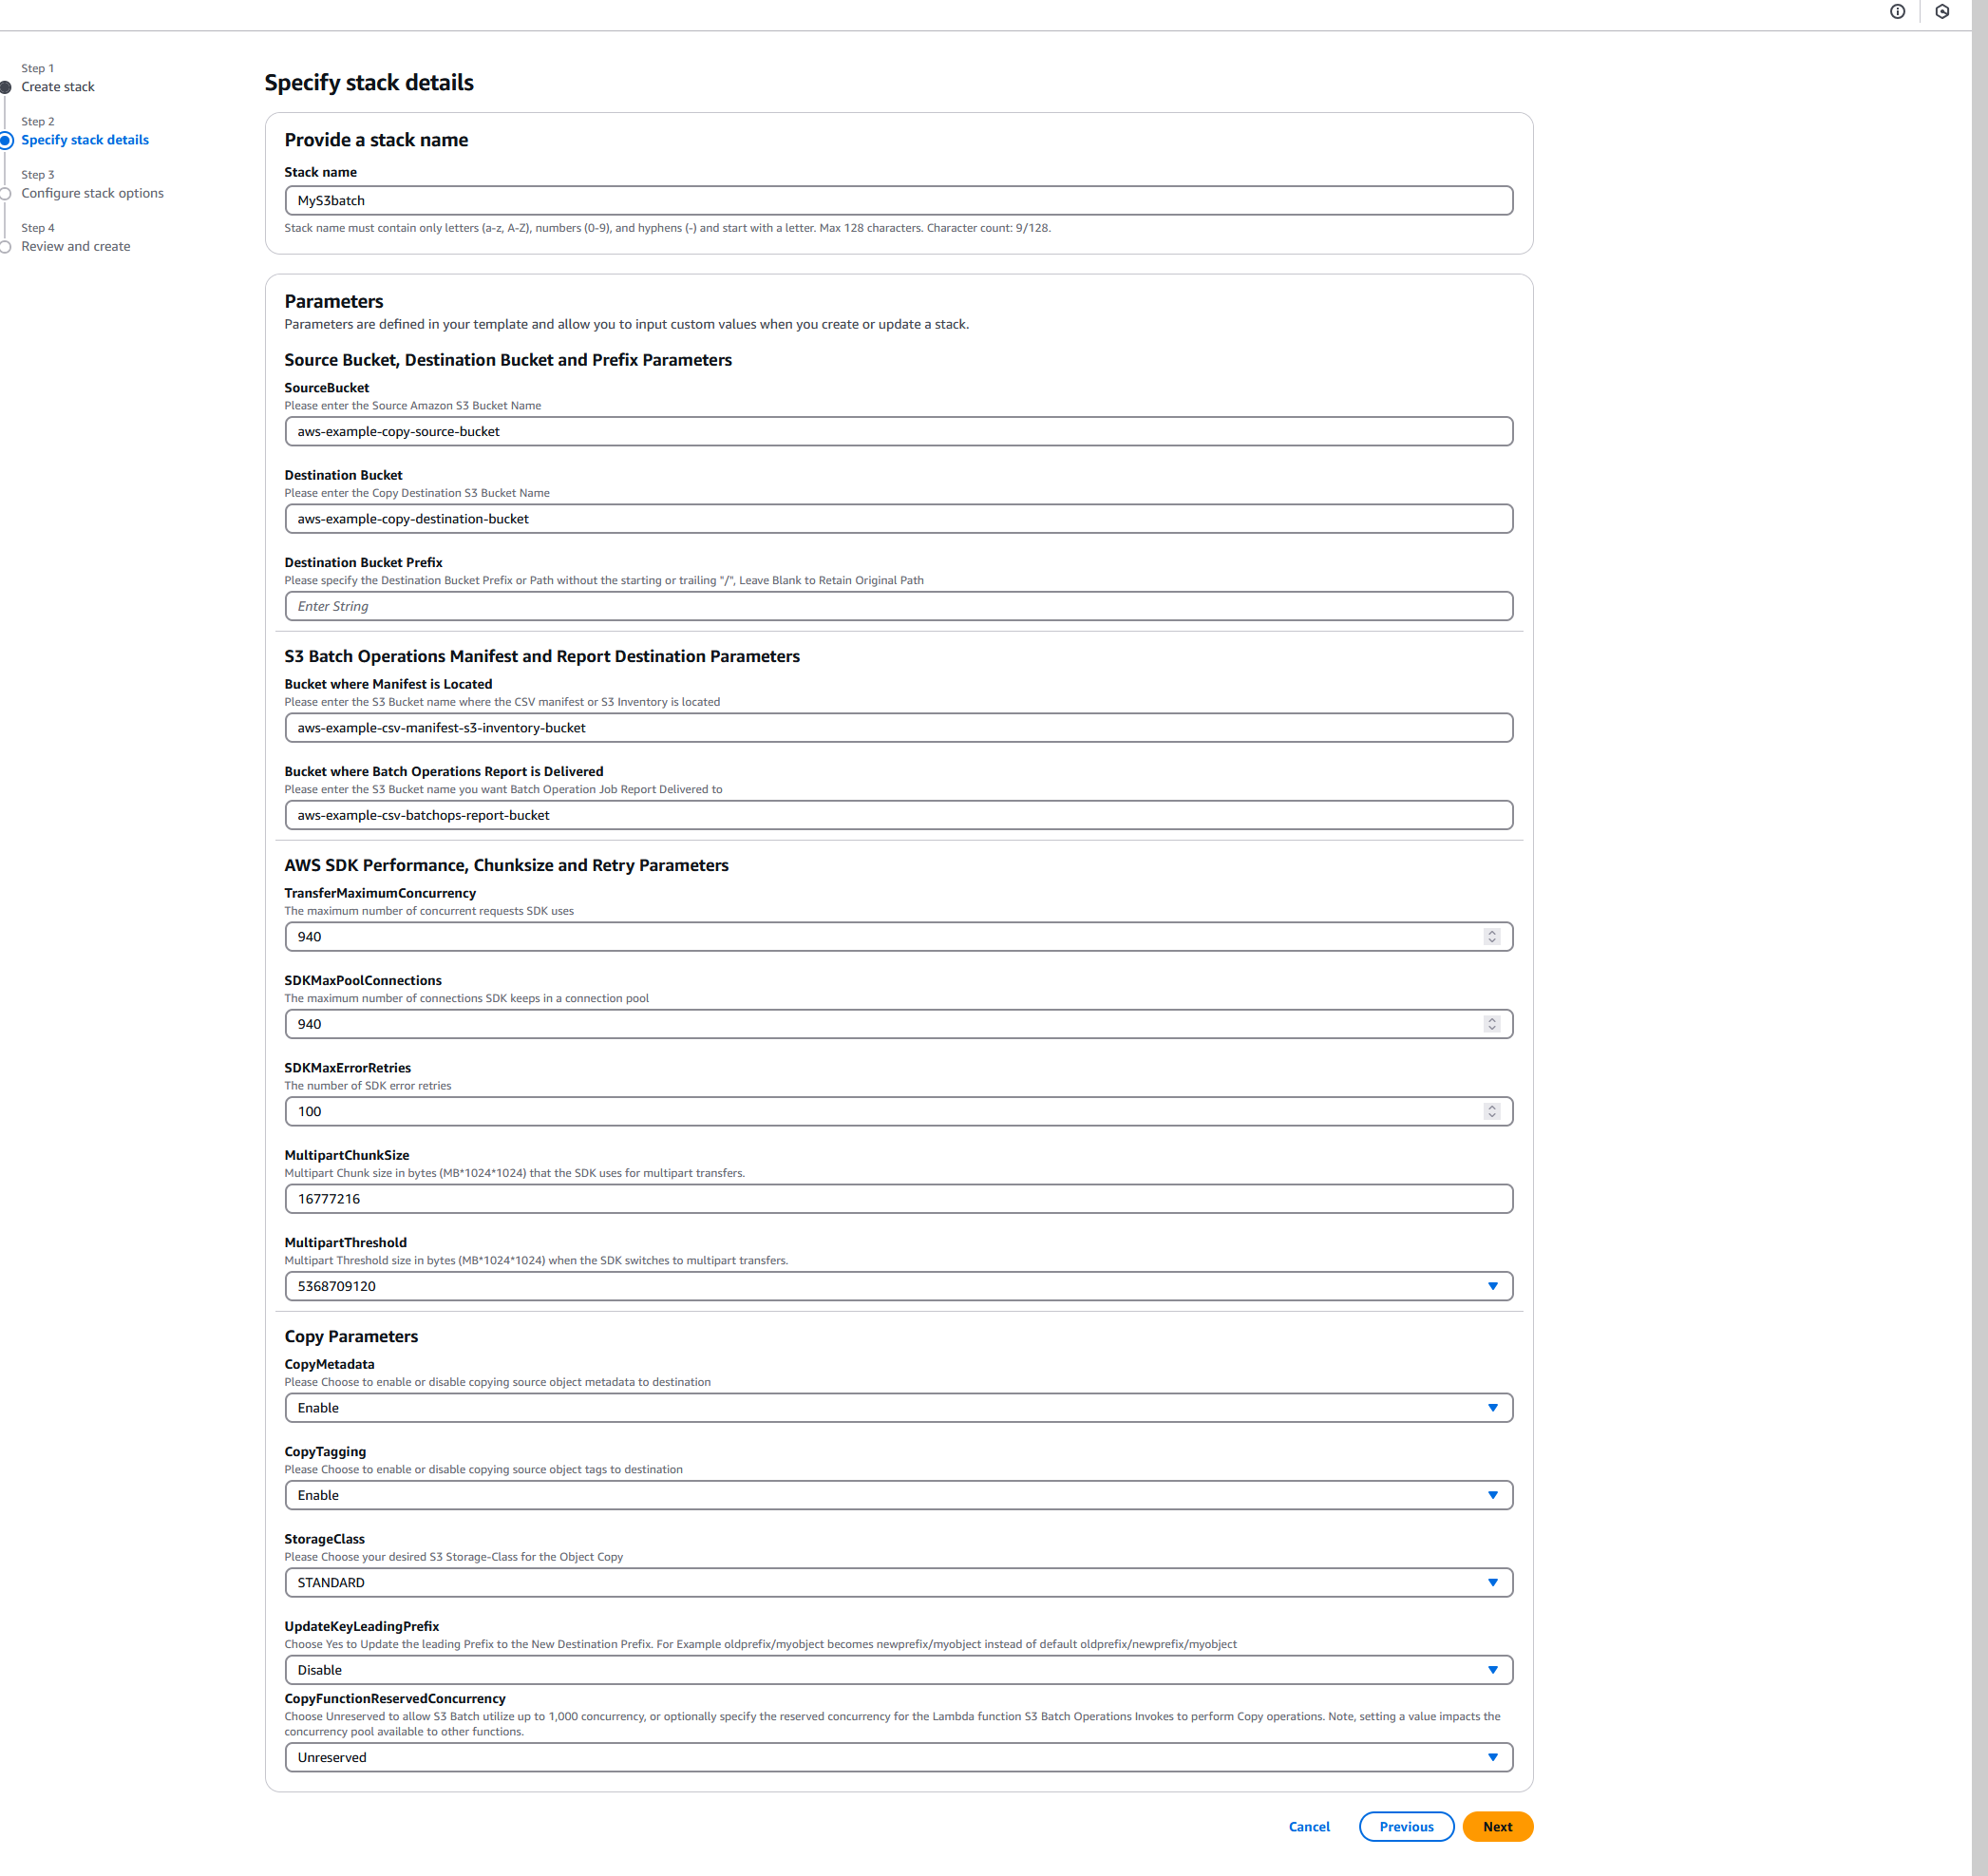Image resolution: width=1988 pixels, height=1876 pixels.
Task: Open the StorageClass STANDARD dropdown
Action: click(x=1493, y=1582)
